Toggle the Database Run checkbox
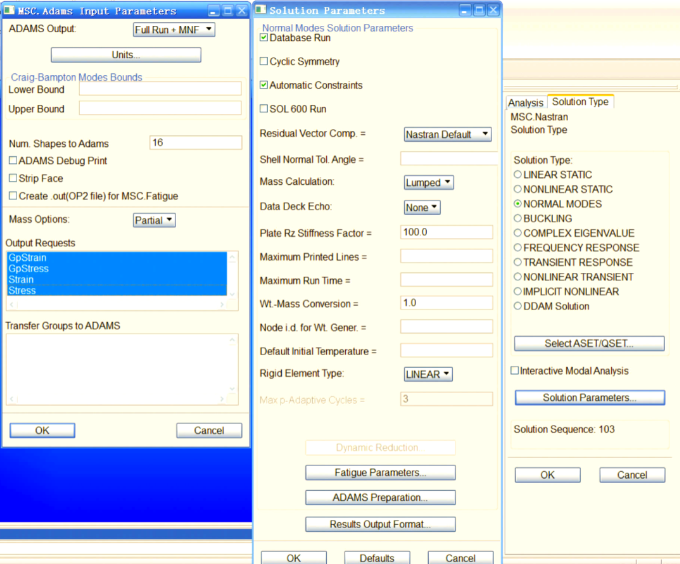 (x=264, y=38)
